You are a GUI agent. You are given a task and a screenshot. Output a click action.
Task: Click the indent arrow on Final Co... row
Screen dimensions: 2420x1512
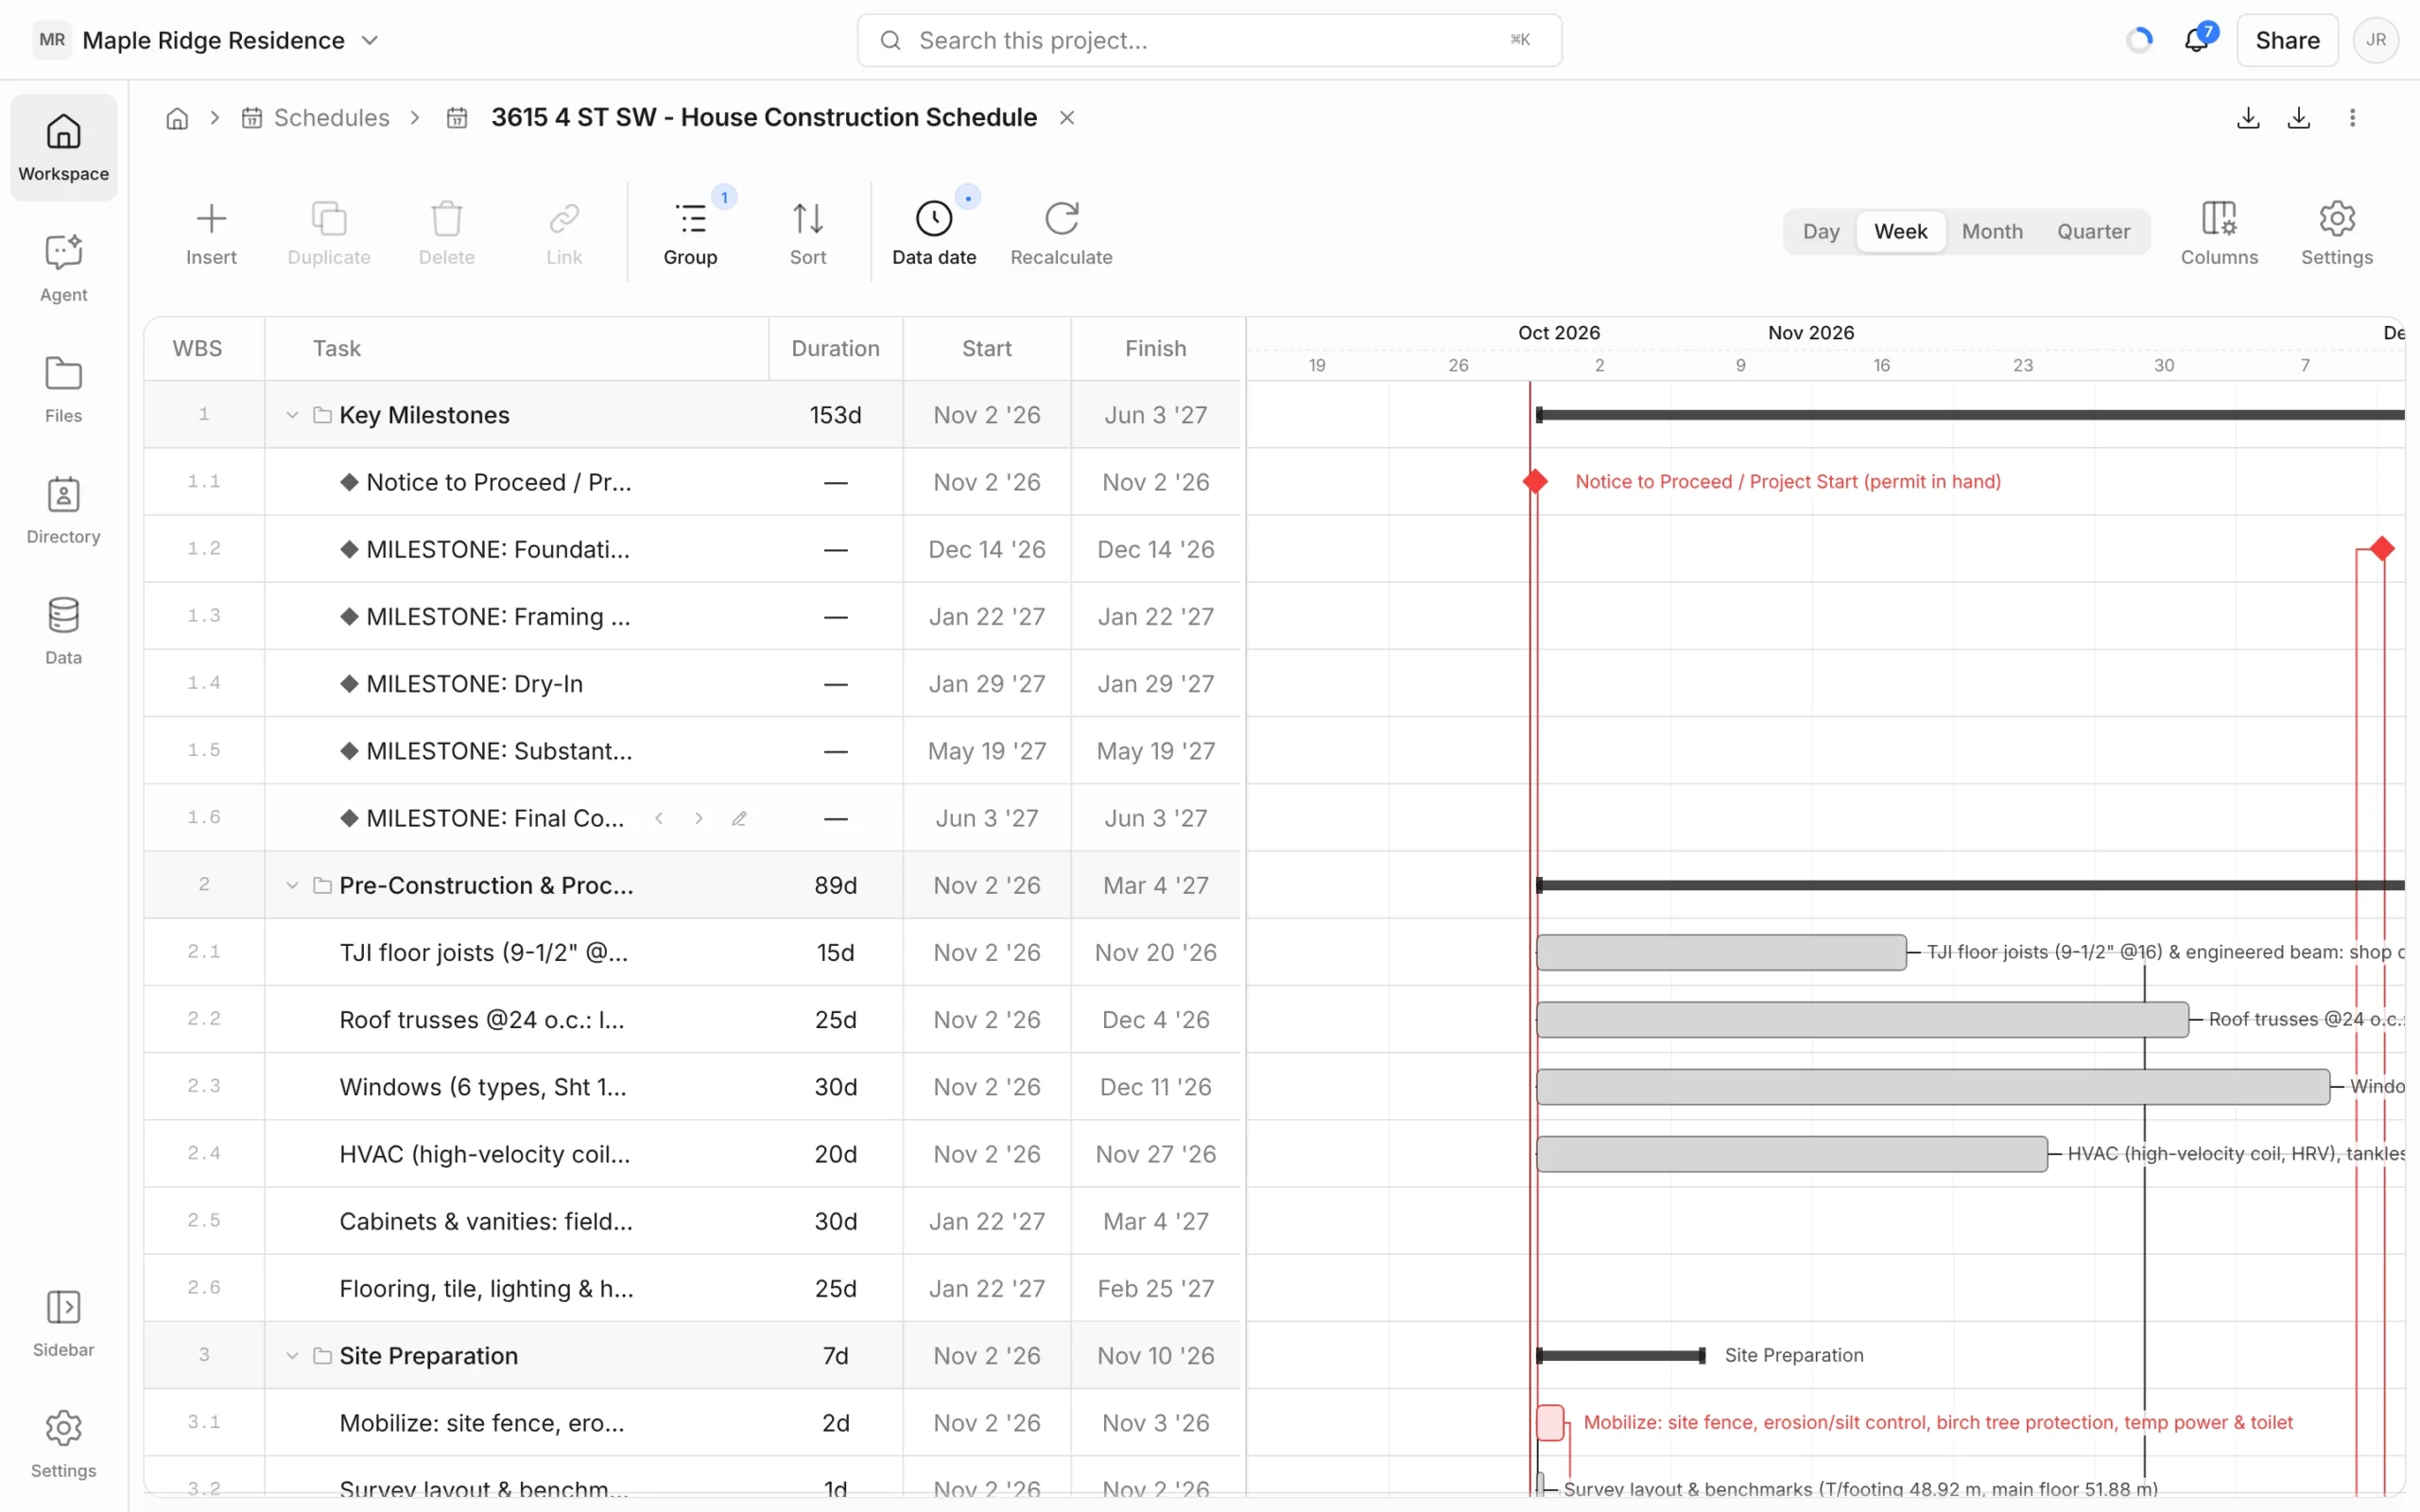click(698, 818)
